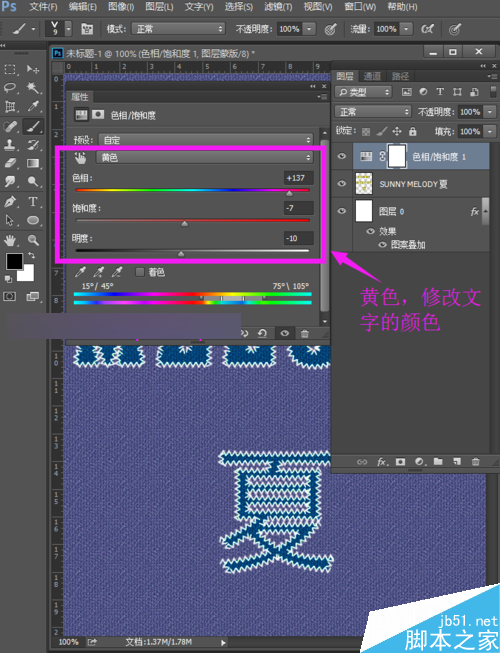Open the preset dropdown set to custom

tap(206, 140)
